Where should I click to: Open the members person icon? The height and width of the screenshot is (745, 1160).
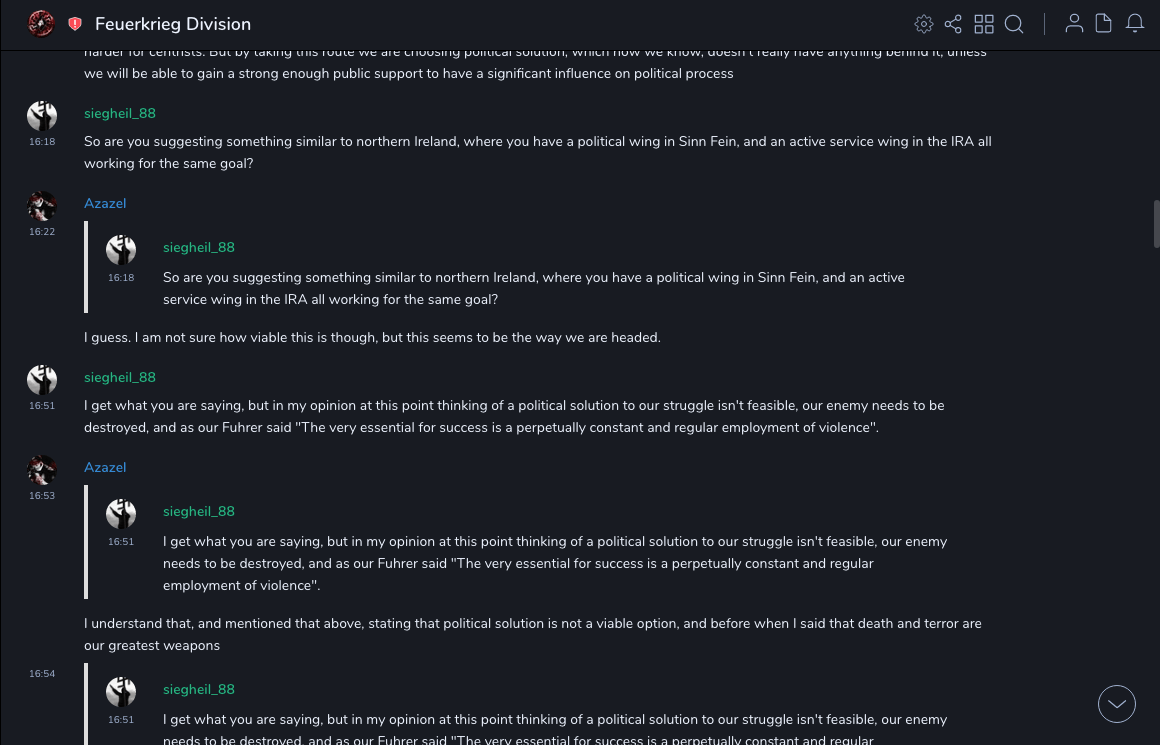1074,24
